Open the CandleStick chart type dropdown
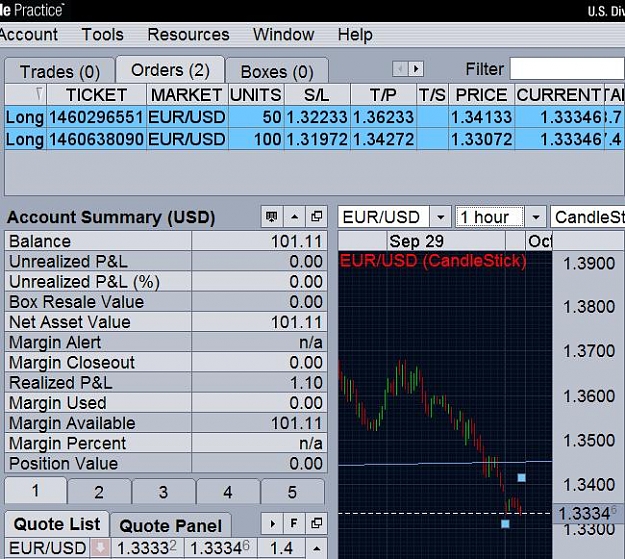 pos(588,217)
